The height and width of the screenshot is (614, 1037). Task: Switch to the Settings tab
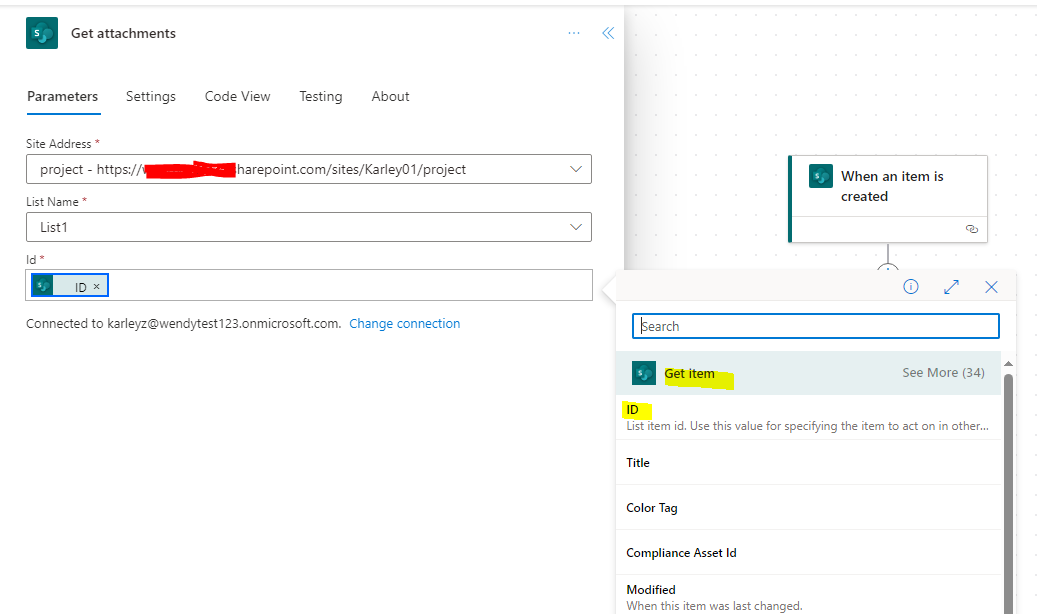pyautogui.click(x=150, y=96)
